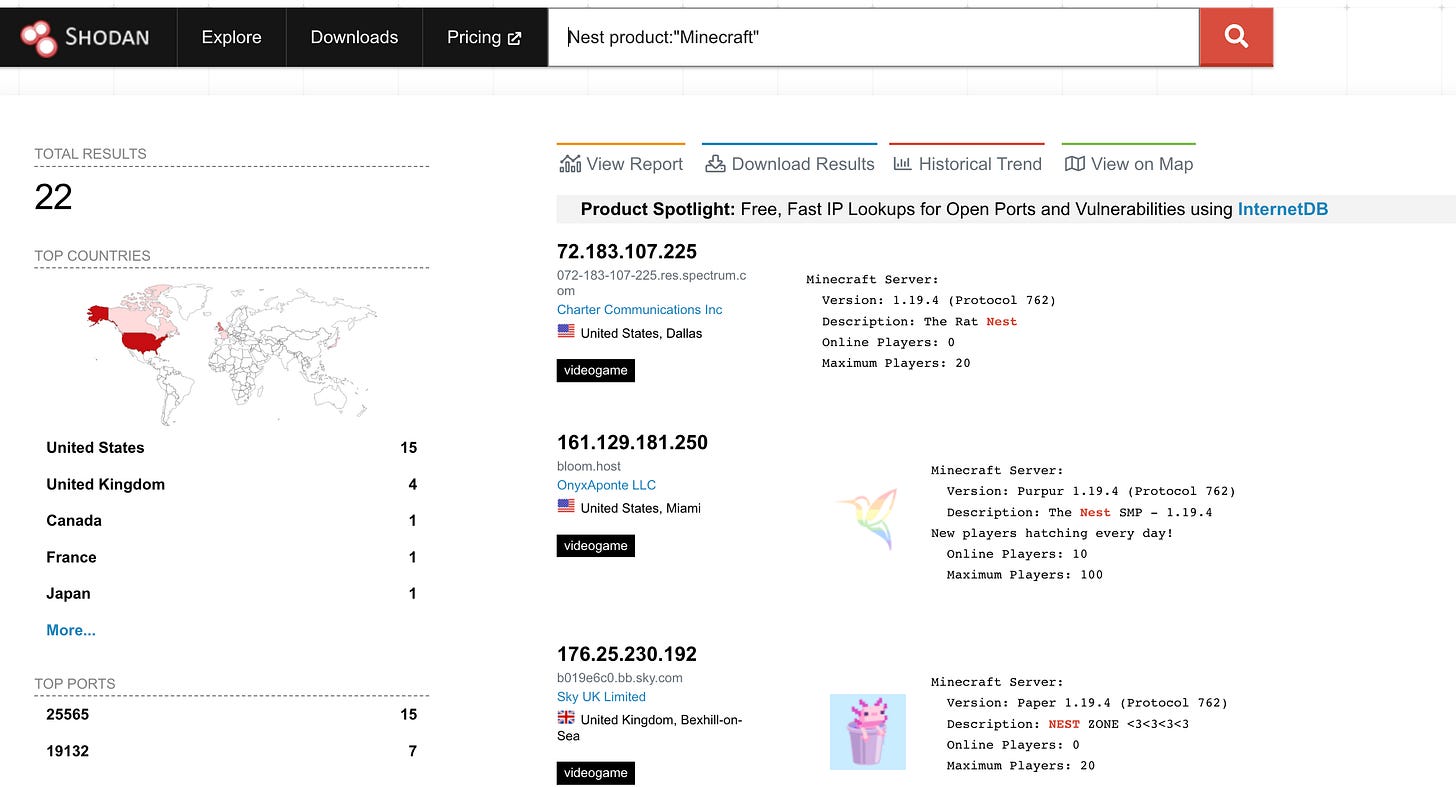Screen dimensions: 1456x787
Task: Click the red search magnifier button
Action: (x=1236, y=37)
